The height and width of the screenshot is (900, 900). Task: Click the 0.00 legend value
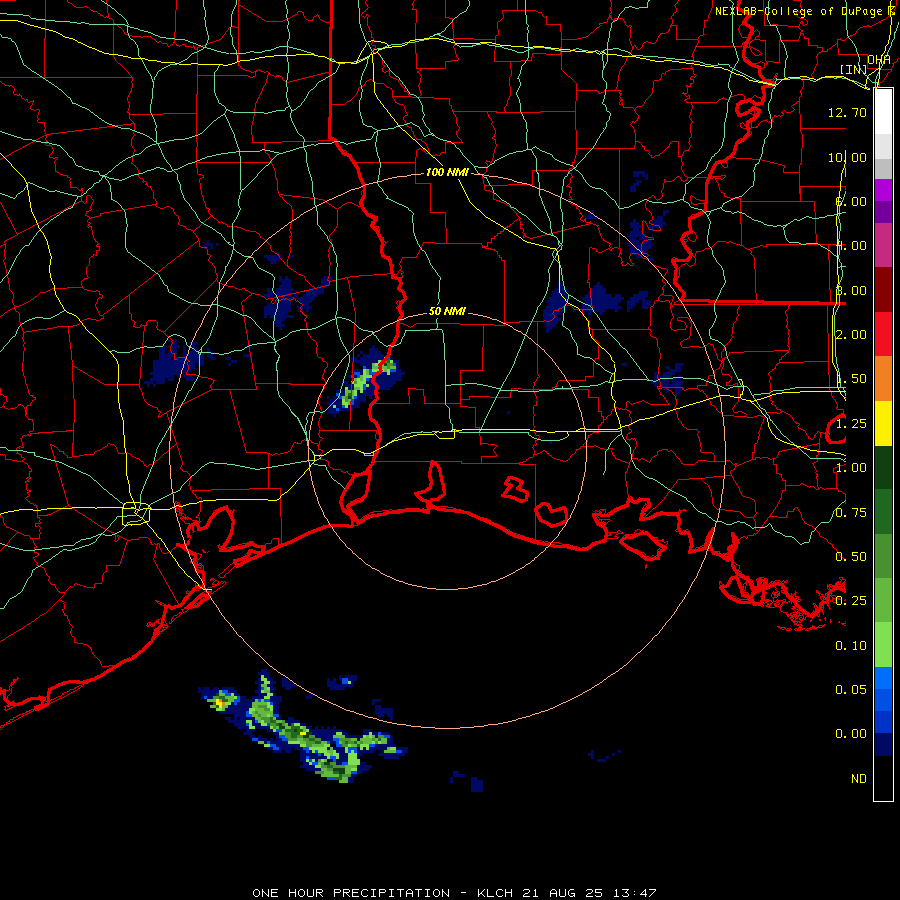[x=851, y=734]
